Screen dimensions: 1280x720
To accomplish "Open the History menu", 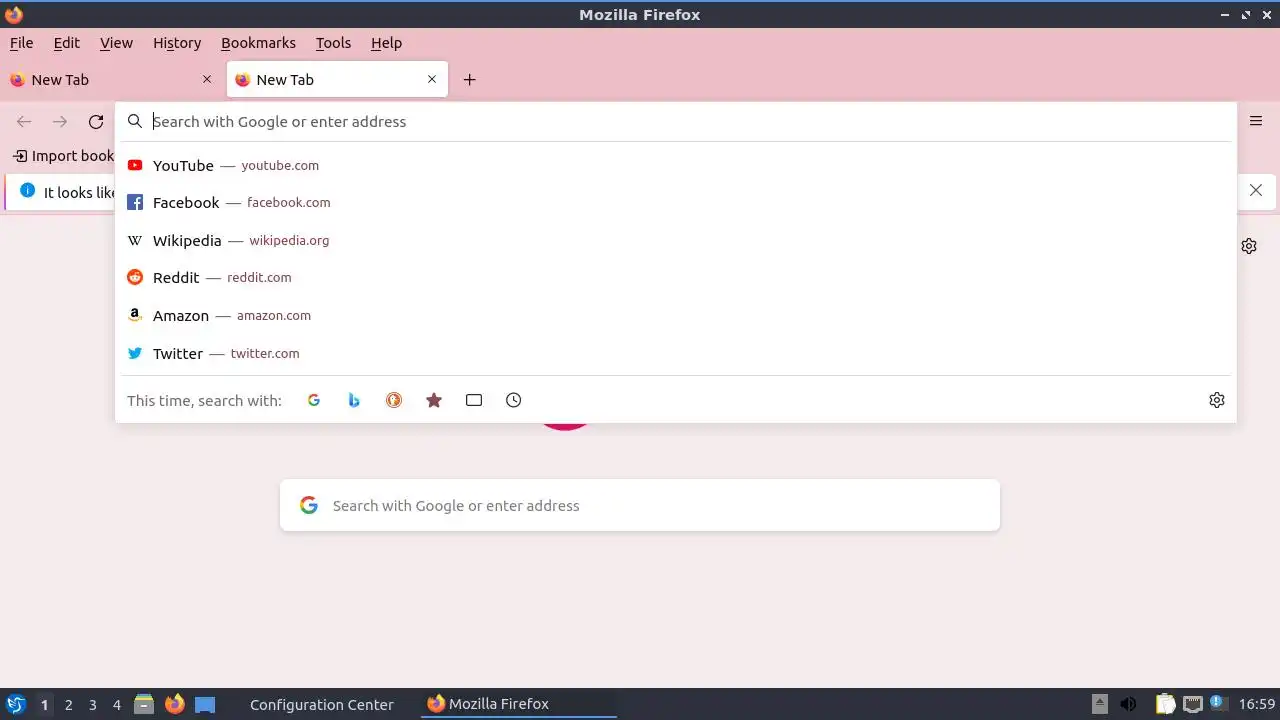I will pos(177,43).
